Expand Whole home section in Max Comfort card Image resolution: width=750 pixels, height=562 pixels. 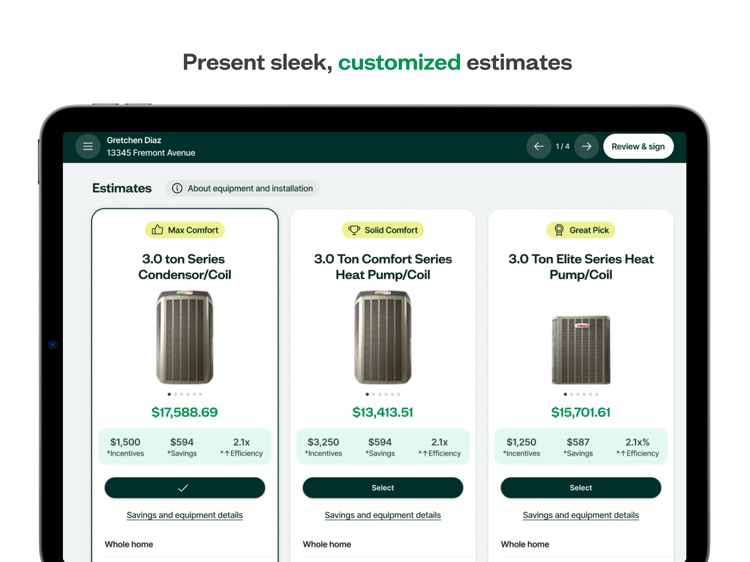[x=130, y=544]
